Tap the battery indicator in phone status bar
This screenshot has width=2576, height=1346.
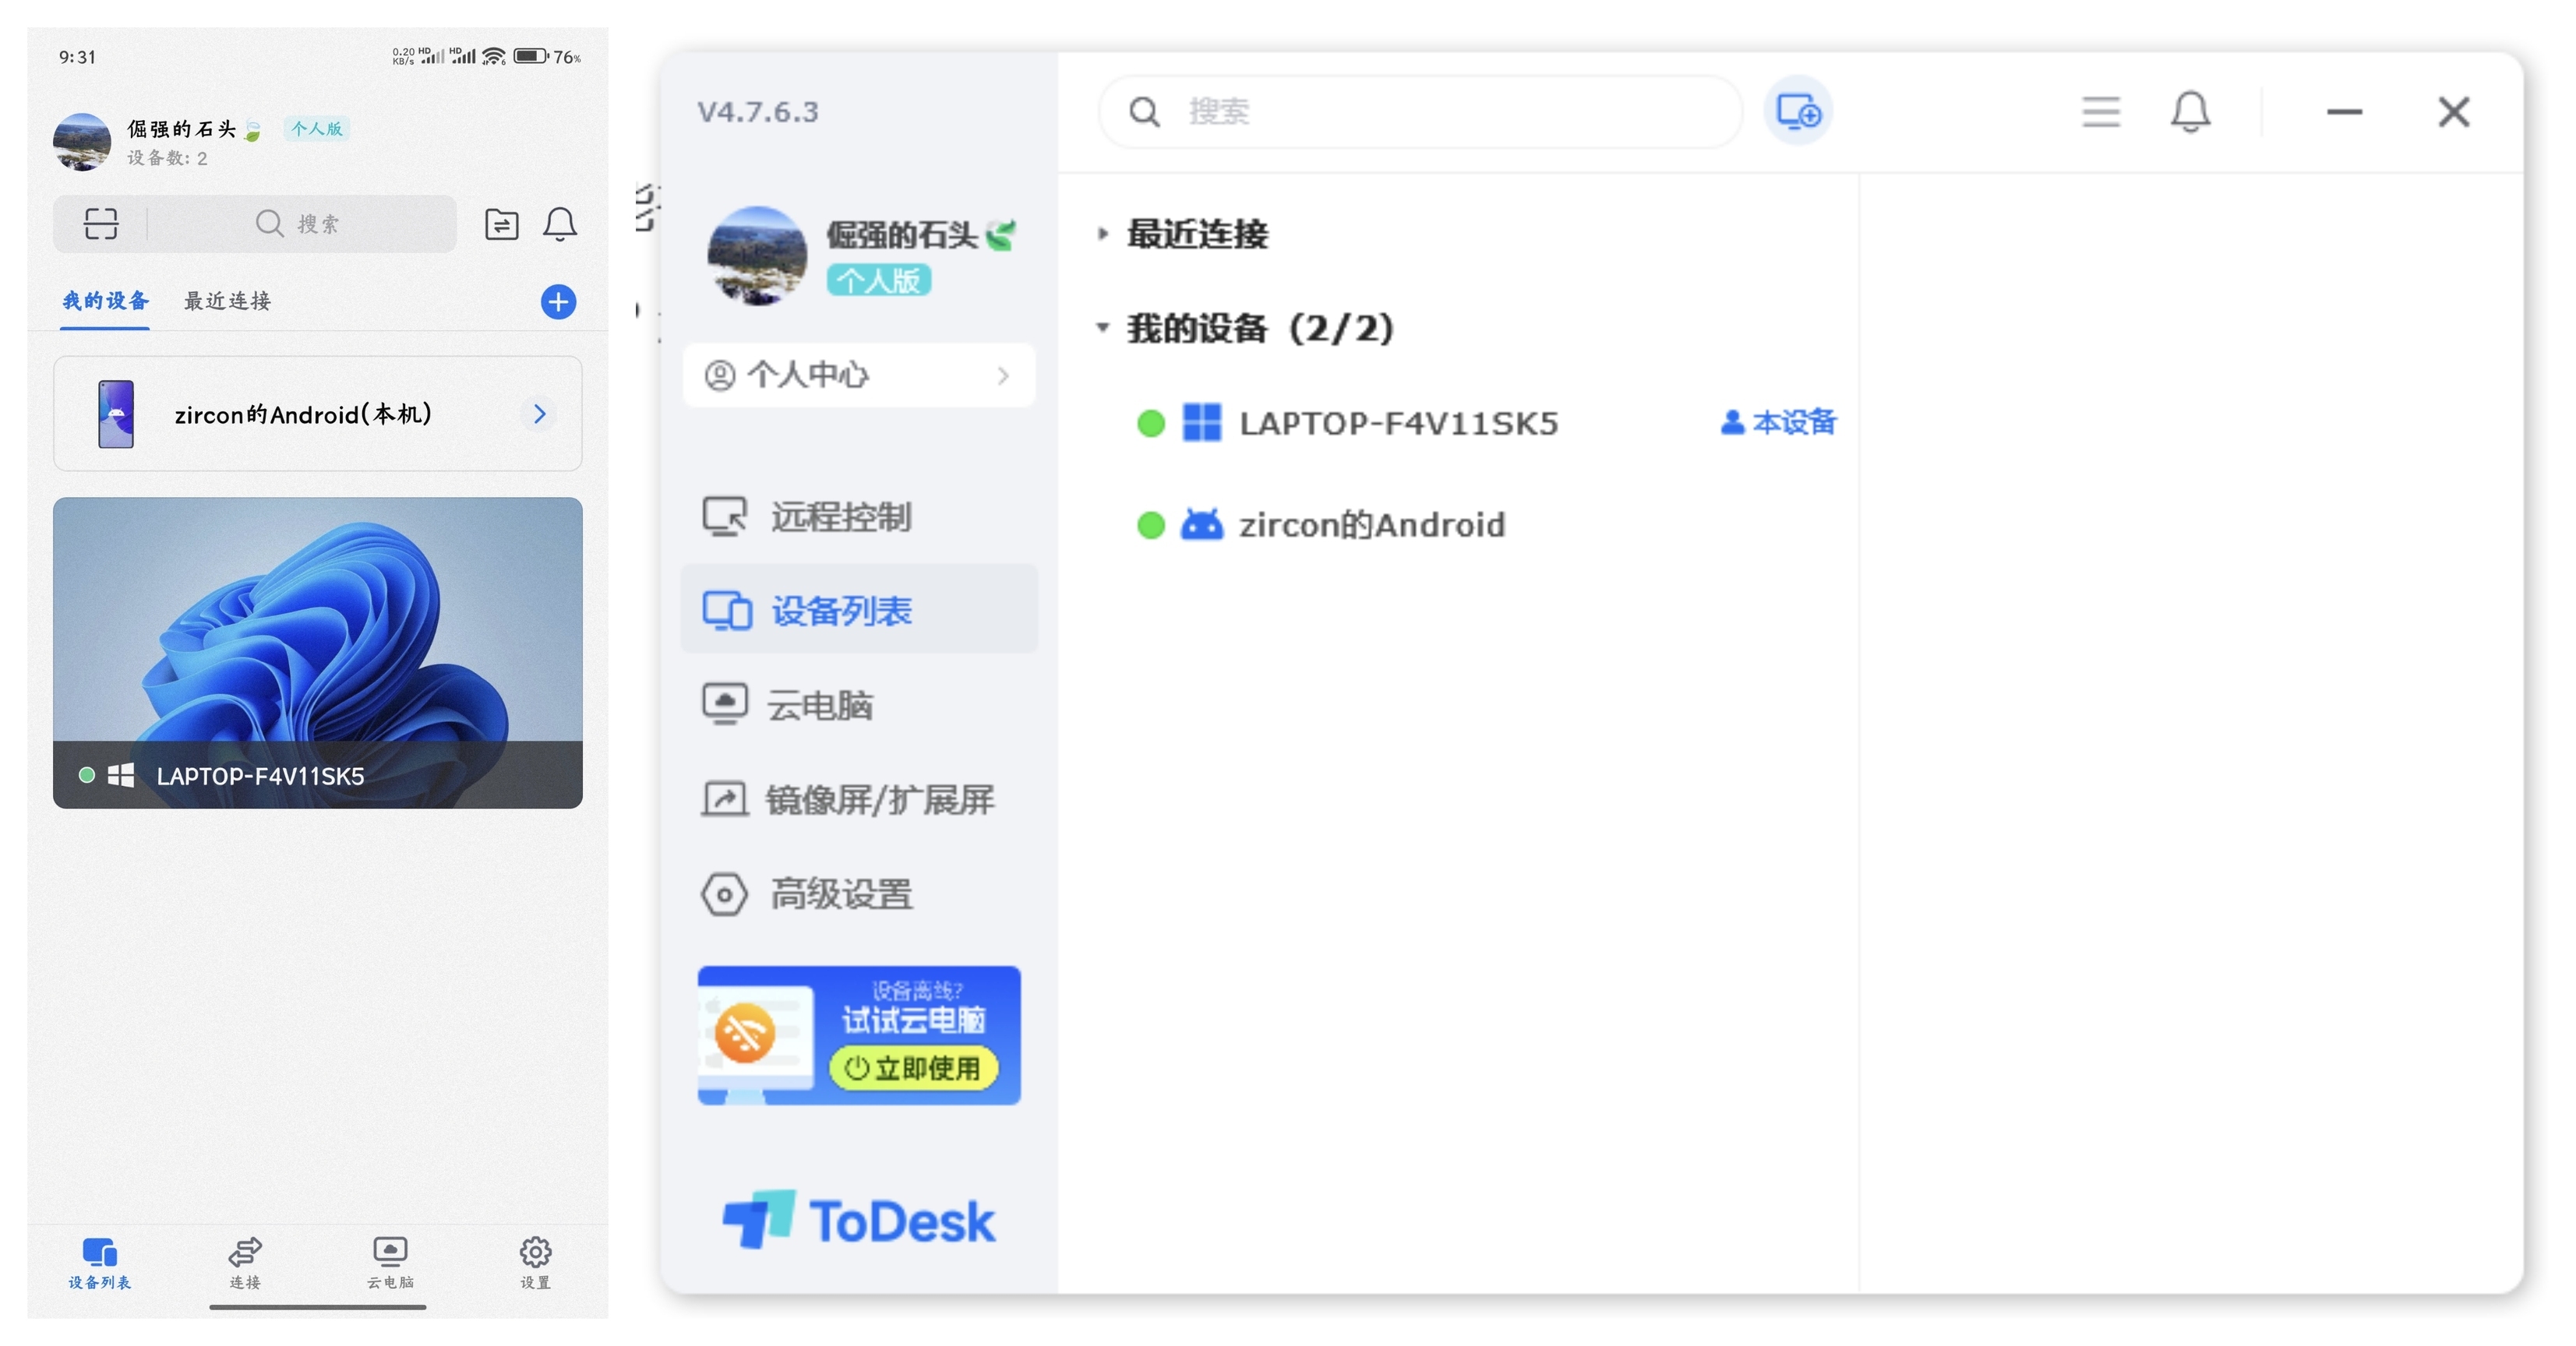pyautogui.click(x=531, y=56)
